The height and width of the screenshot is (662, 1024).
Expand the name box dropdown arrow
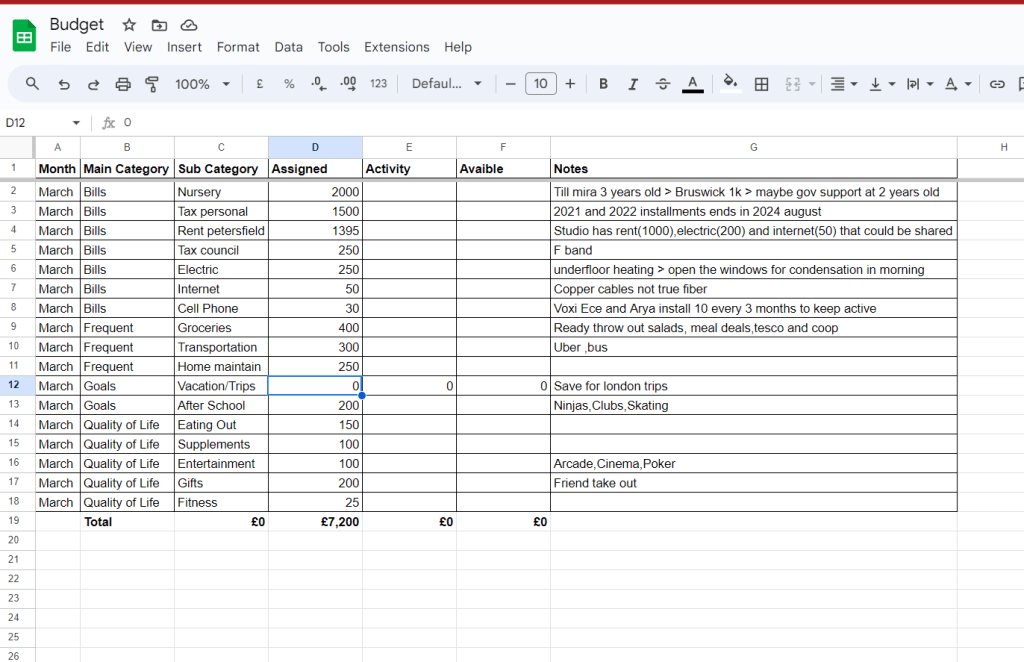coord(76,123)
